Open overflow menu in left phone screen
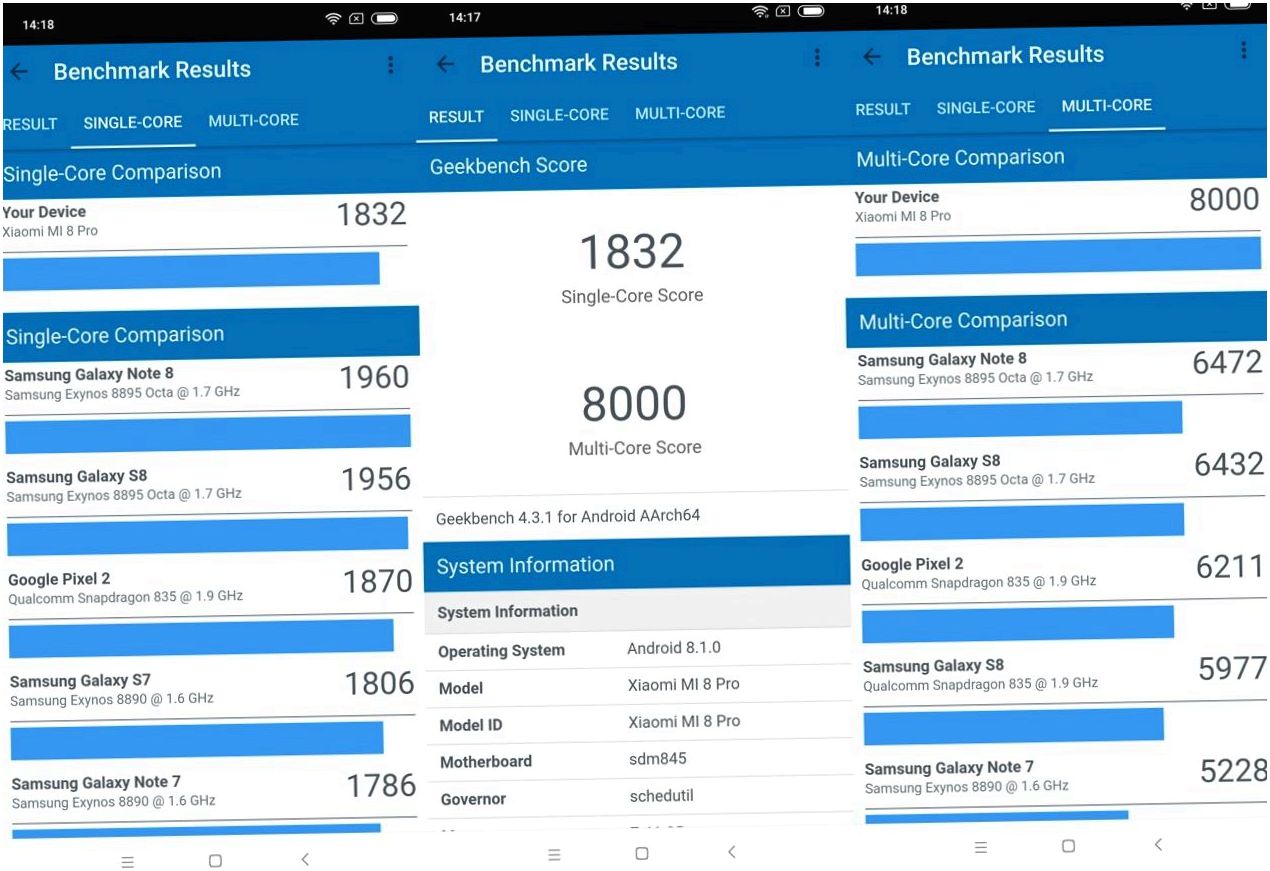The image size is (1270, 871). tap(390, 66)
